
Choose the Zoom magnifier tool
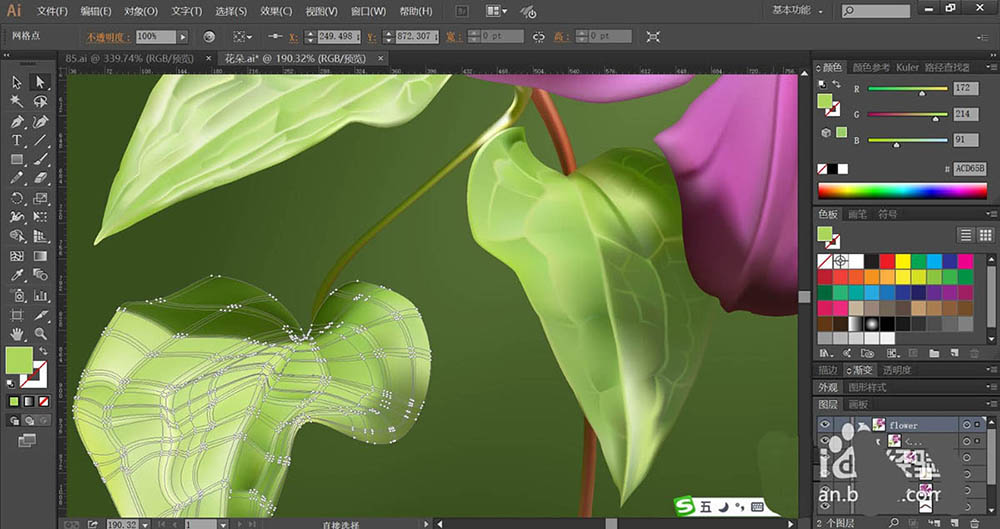coord(40,334)
